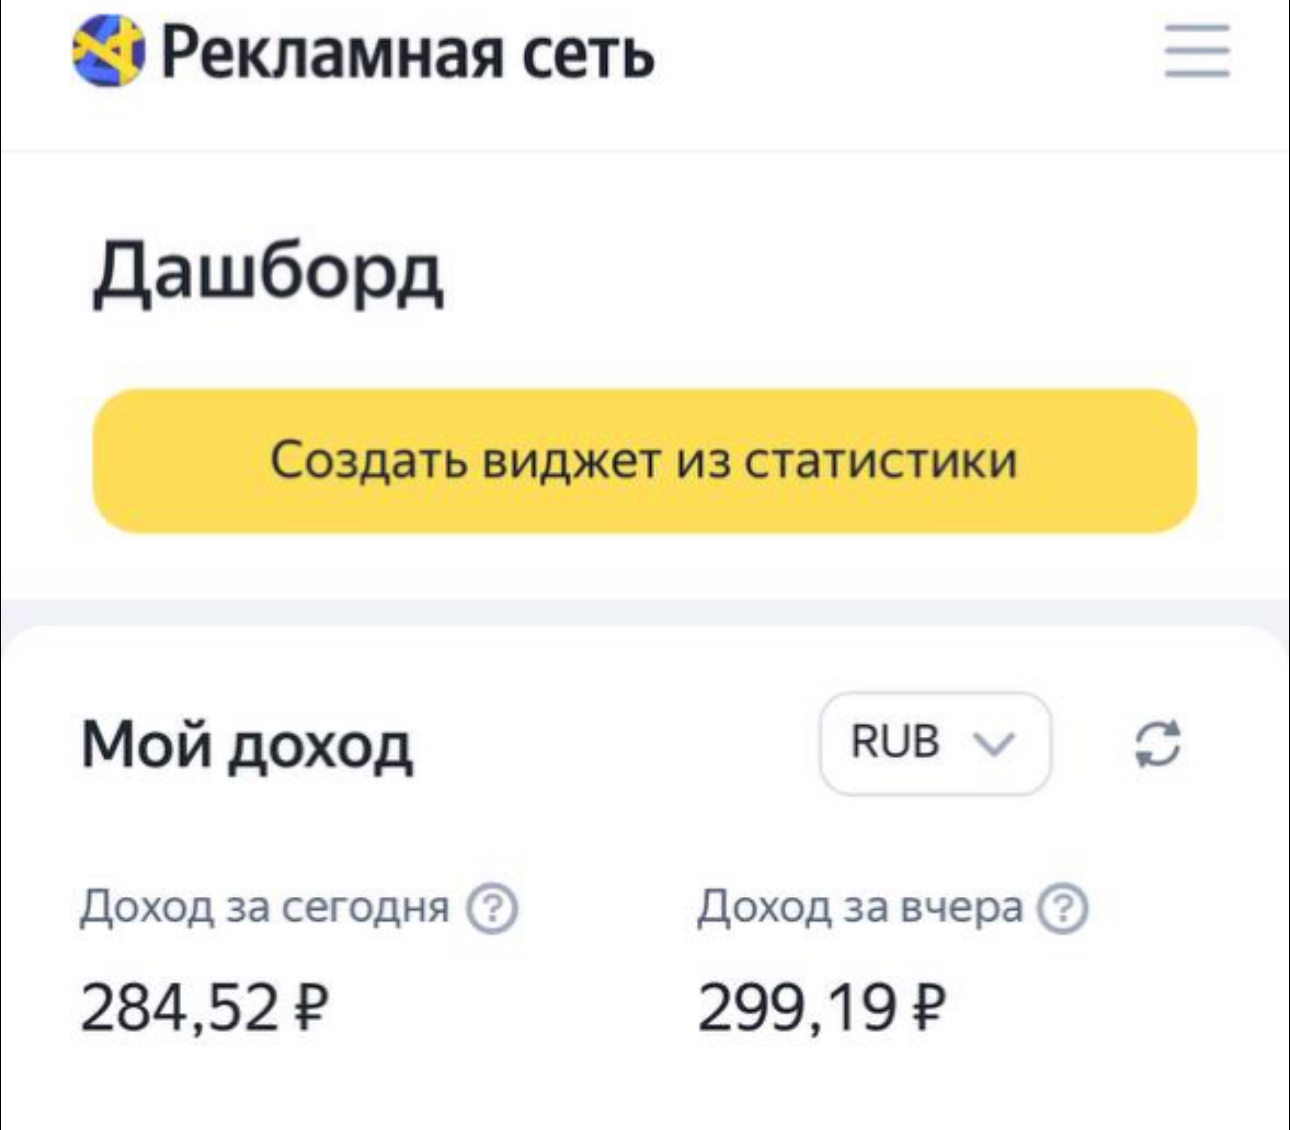1290x1130 pixels.
Task: Click today's income amount 284,52
Action: coord(178,1007)
